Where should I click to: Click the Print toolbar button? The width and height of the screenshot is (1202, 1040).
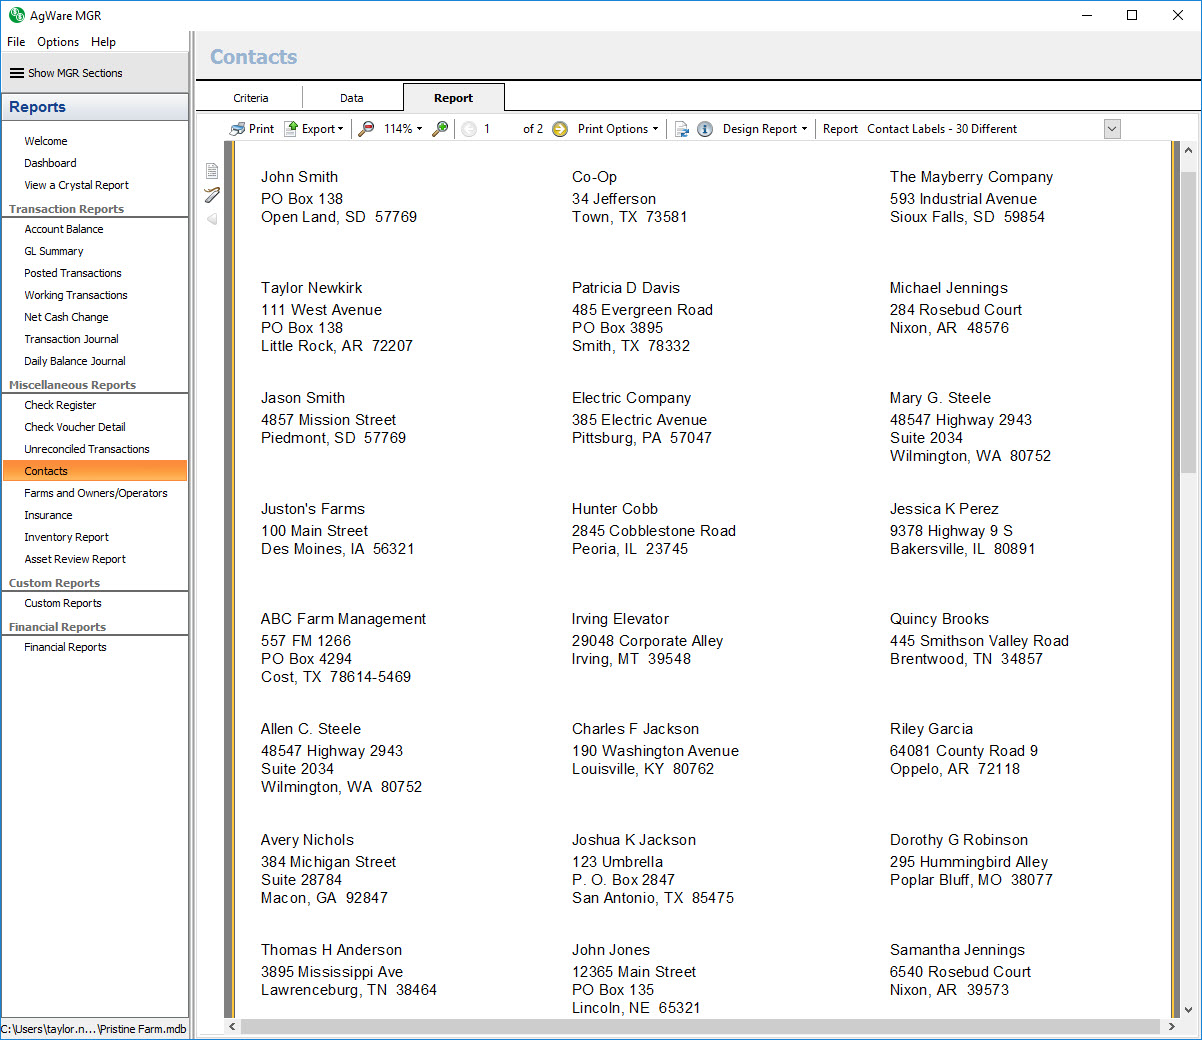pyautogui.click(x=251, y=129)
